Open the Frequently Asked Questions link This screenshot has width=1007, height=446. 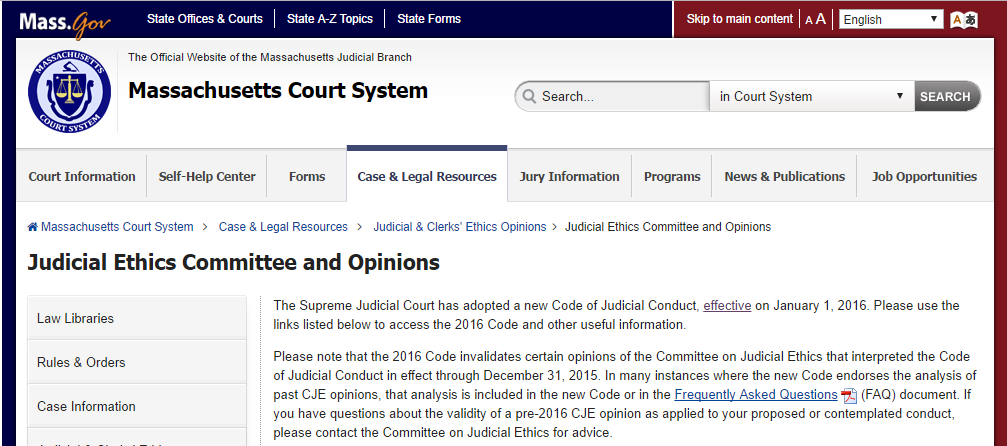coord(756,395)
